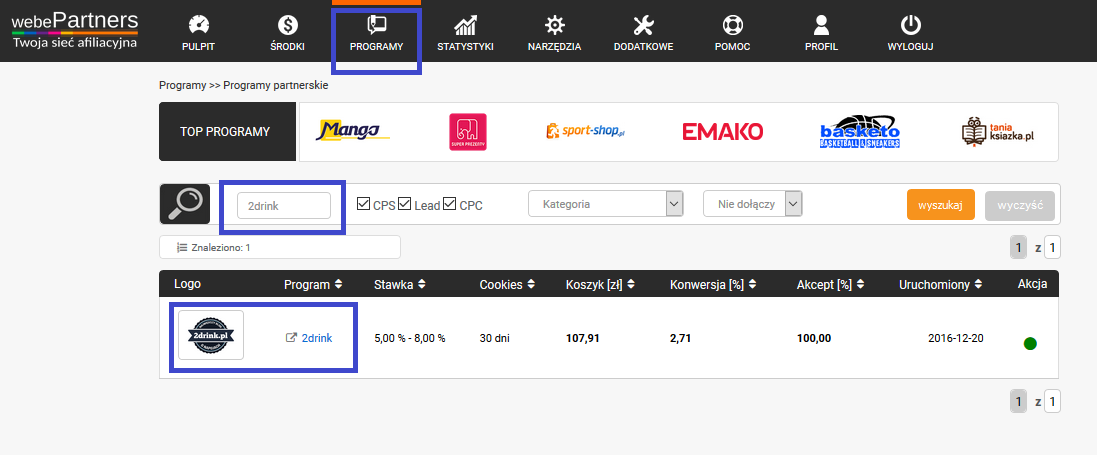Click the list icon beside Znaleziono
1097x455 pixels.
[182, 247]
